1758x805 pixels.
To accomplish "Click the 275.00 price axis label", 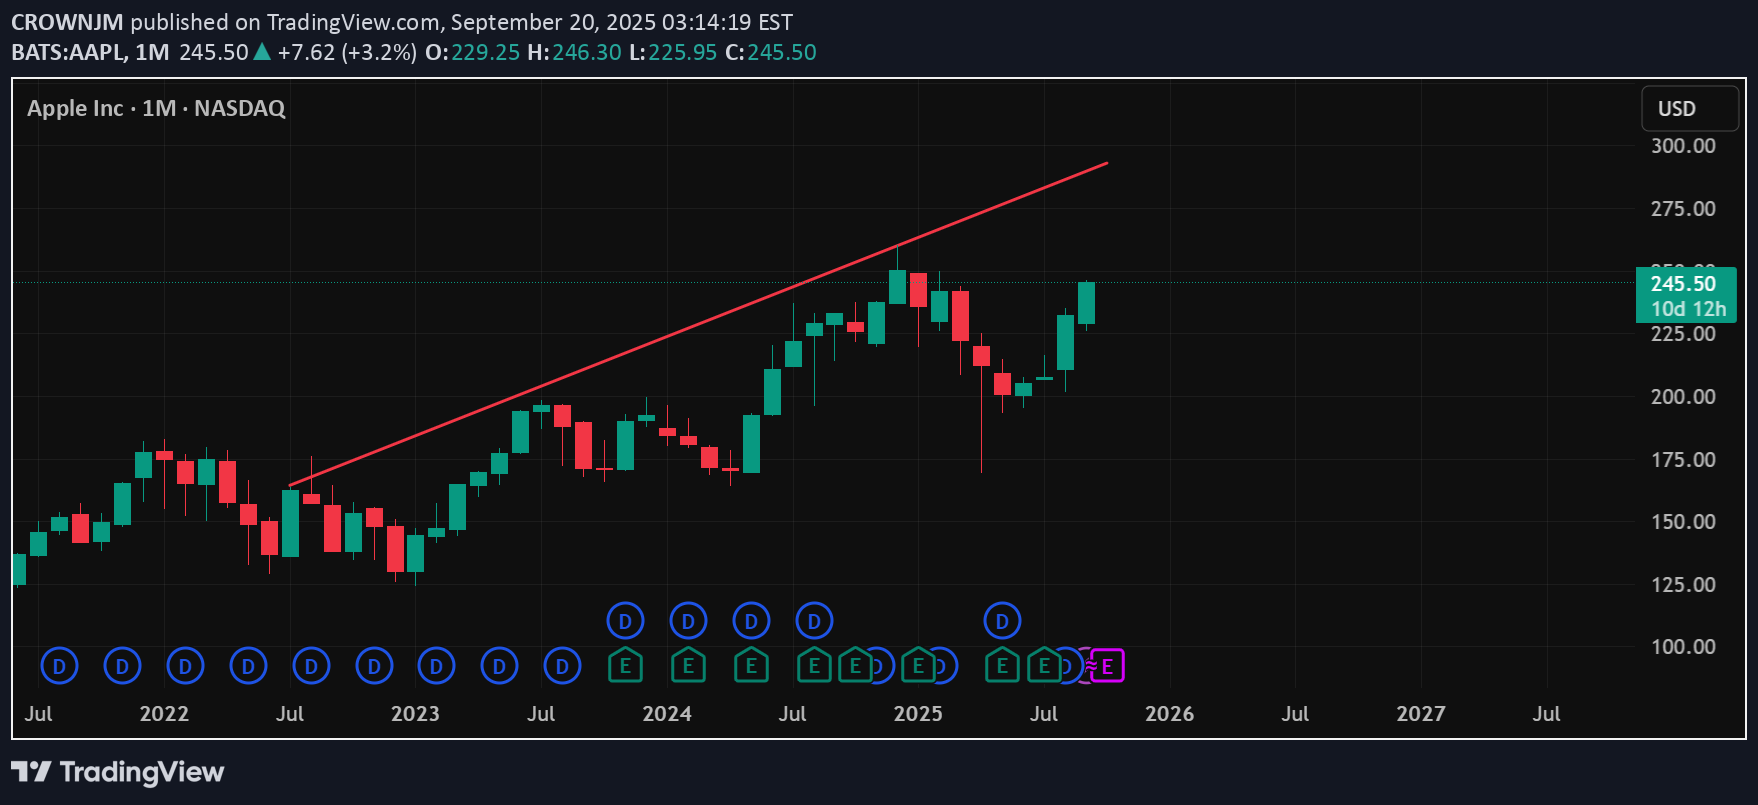I will 1683,209.
